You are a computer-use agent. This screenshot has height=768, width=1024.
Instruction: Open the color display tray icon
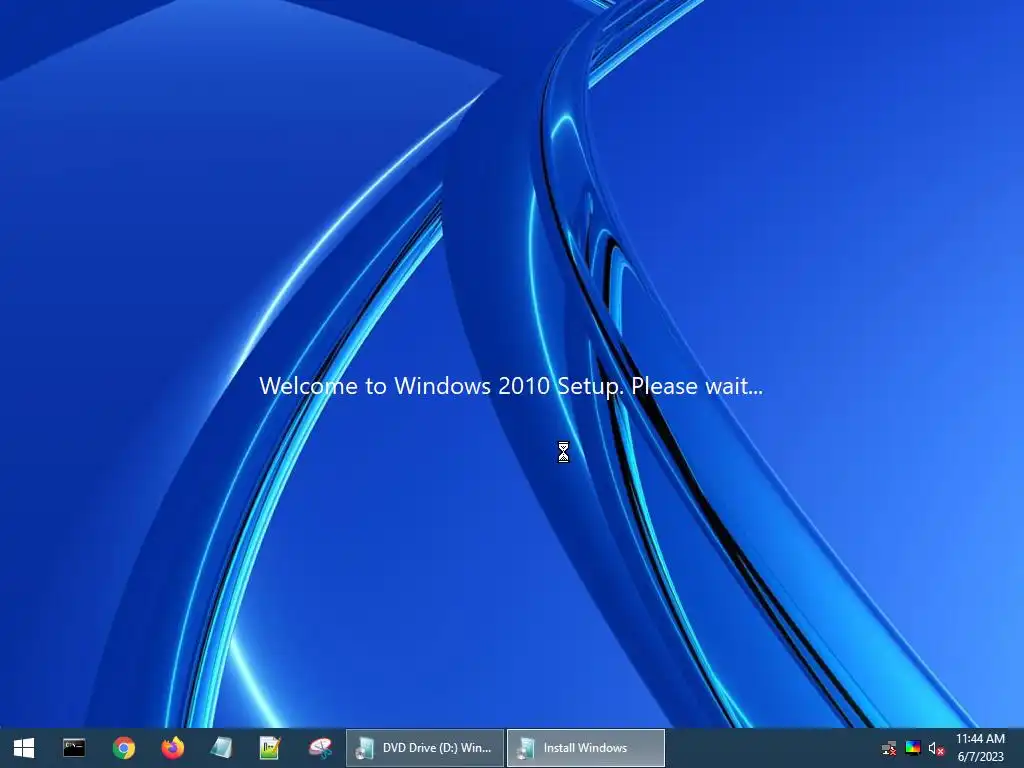click(913, 748)
